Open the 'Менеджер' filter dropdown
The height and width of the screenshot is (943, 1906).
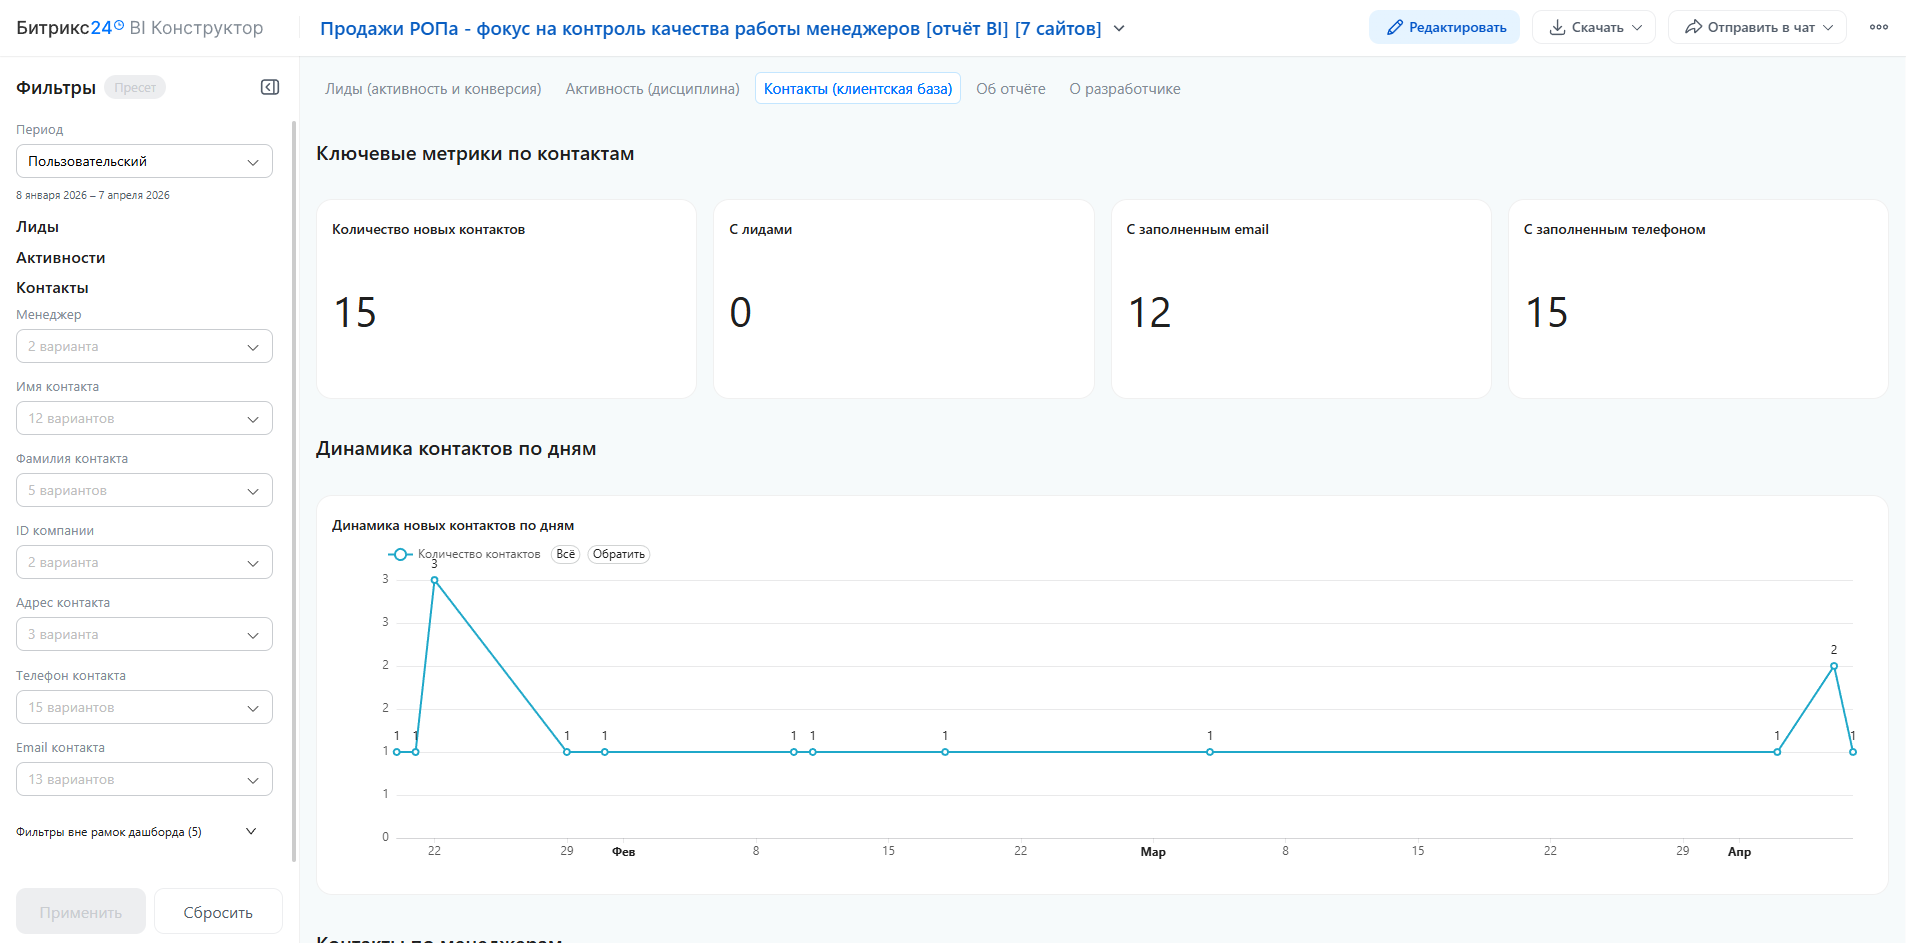[x=144, y=346]
